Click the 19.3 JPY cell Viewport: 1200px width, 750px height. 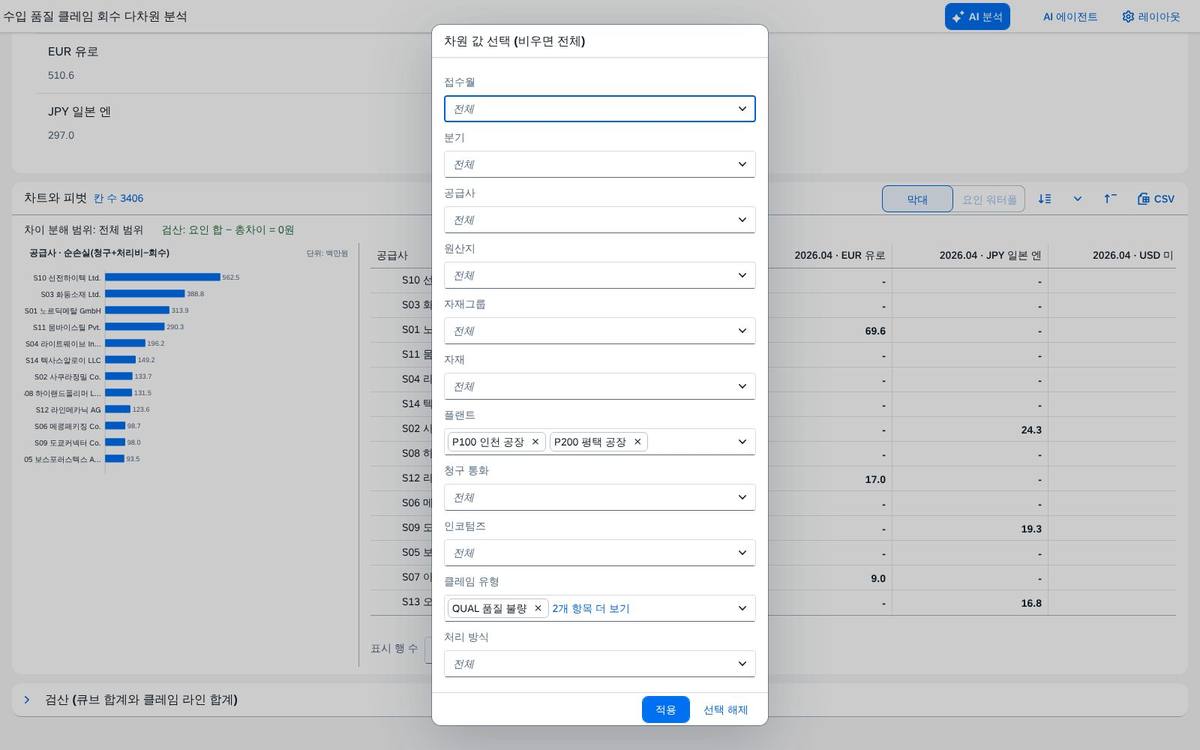[x=1032, y=529]
